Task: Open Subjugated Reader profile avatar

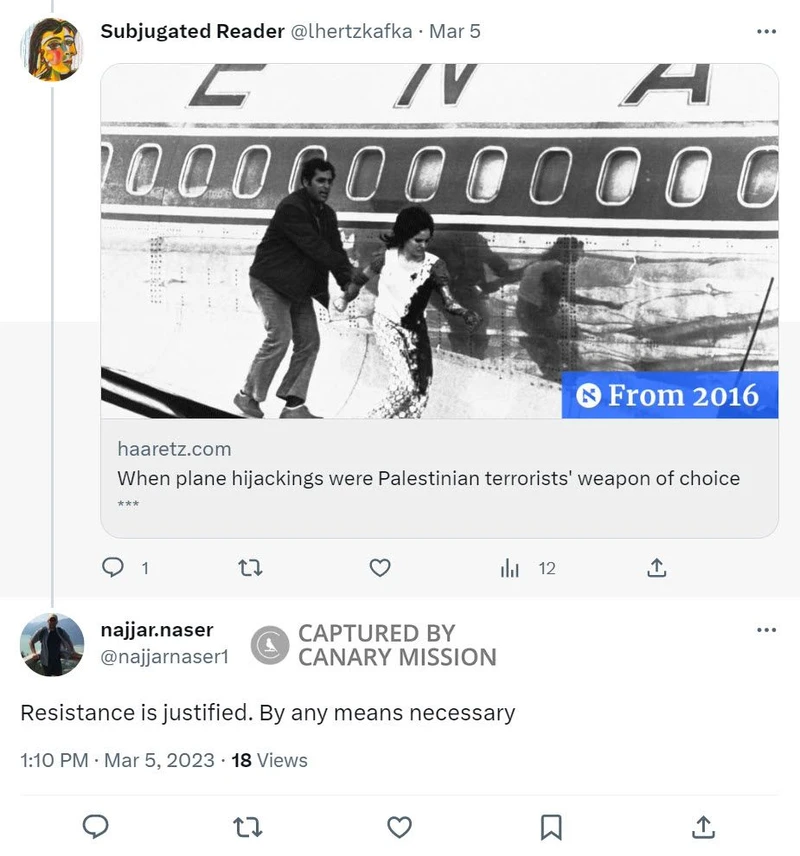Action: pos(52,49)
